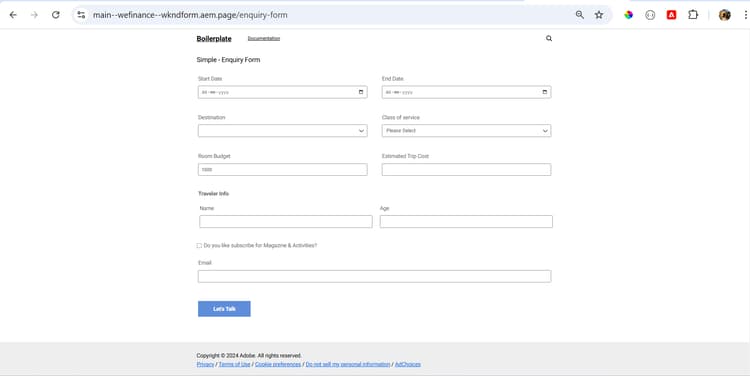Click the site search magnifier icon
Screen dimensions: 750x376
pyautogui.click(x=549, y=38)
